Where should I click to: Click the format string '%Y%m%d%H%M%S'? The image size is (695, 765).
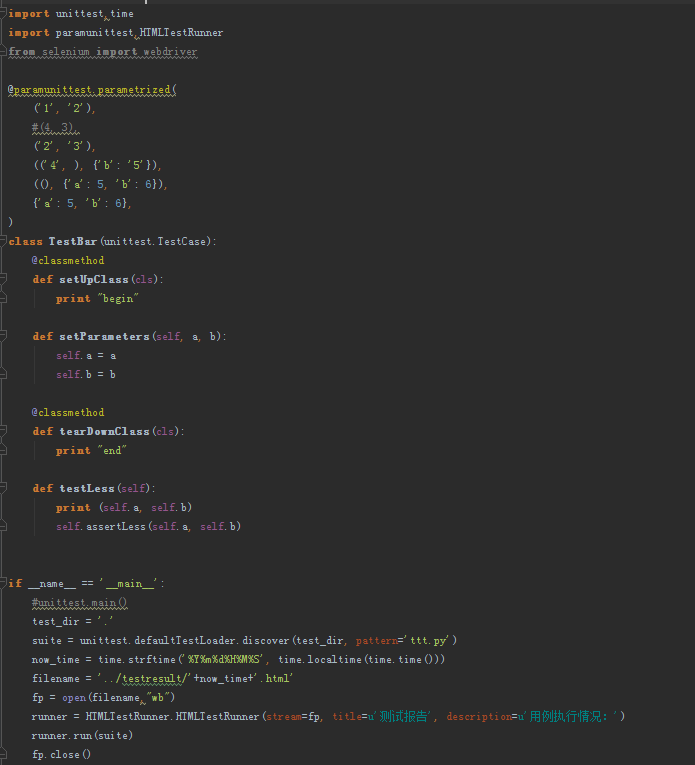[224, 660]
